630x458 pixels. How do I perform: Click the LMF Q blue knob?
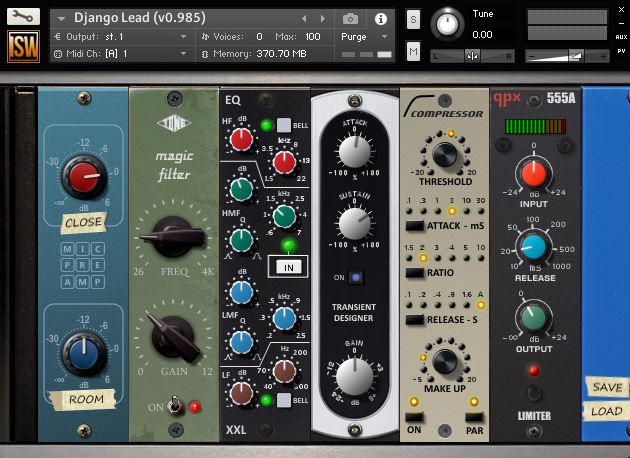click(x=241, y=342)
